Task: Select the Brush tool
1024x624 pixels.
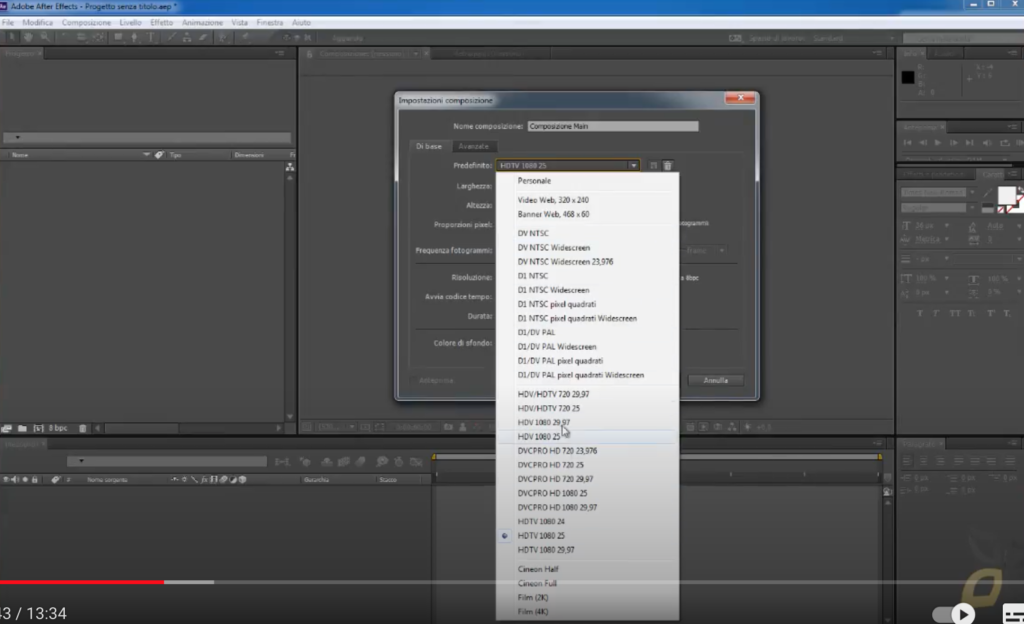Action: point(171,37)
